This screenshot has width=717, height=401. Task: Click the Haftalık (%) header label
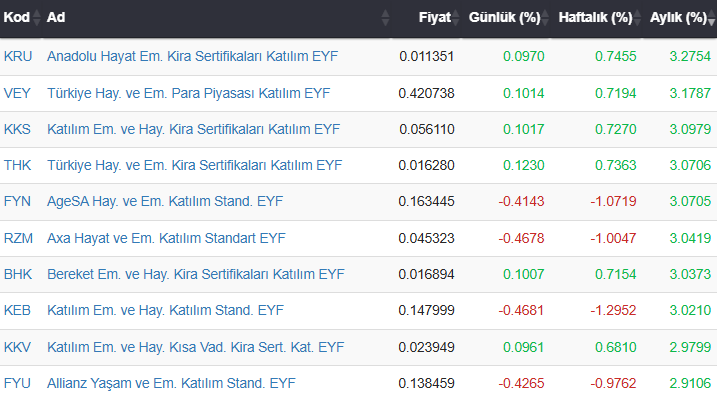pos(595,17)
